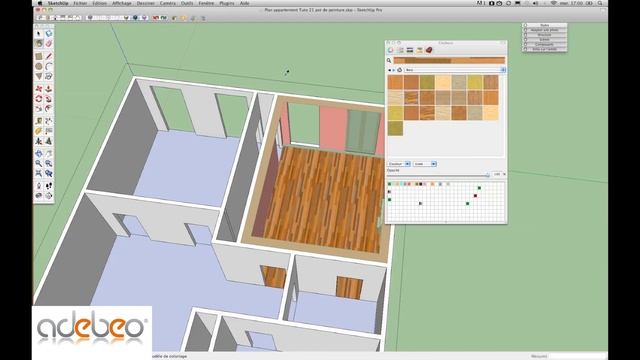640x360 pixels.
Task: Expand the Adapter une photo panel
Action: (x=545, y=30)
